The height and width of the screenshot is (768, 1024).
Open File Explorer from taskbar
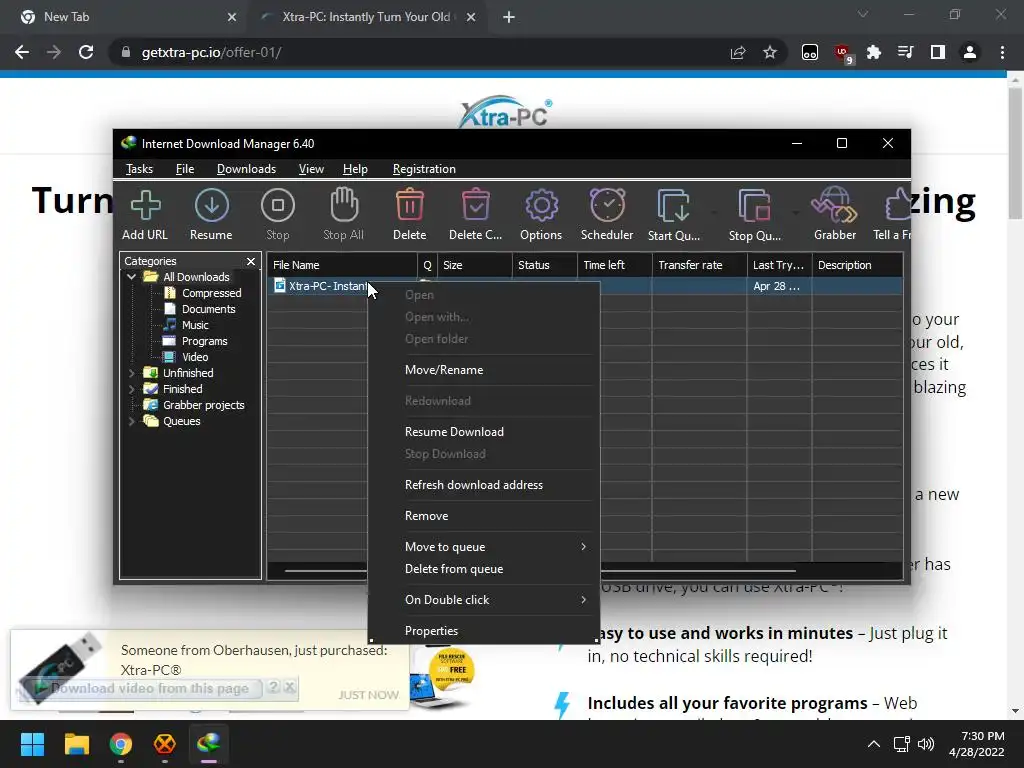coord(76,744)
